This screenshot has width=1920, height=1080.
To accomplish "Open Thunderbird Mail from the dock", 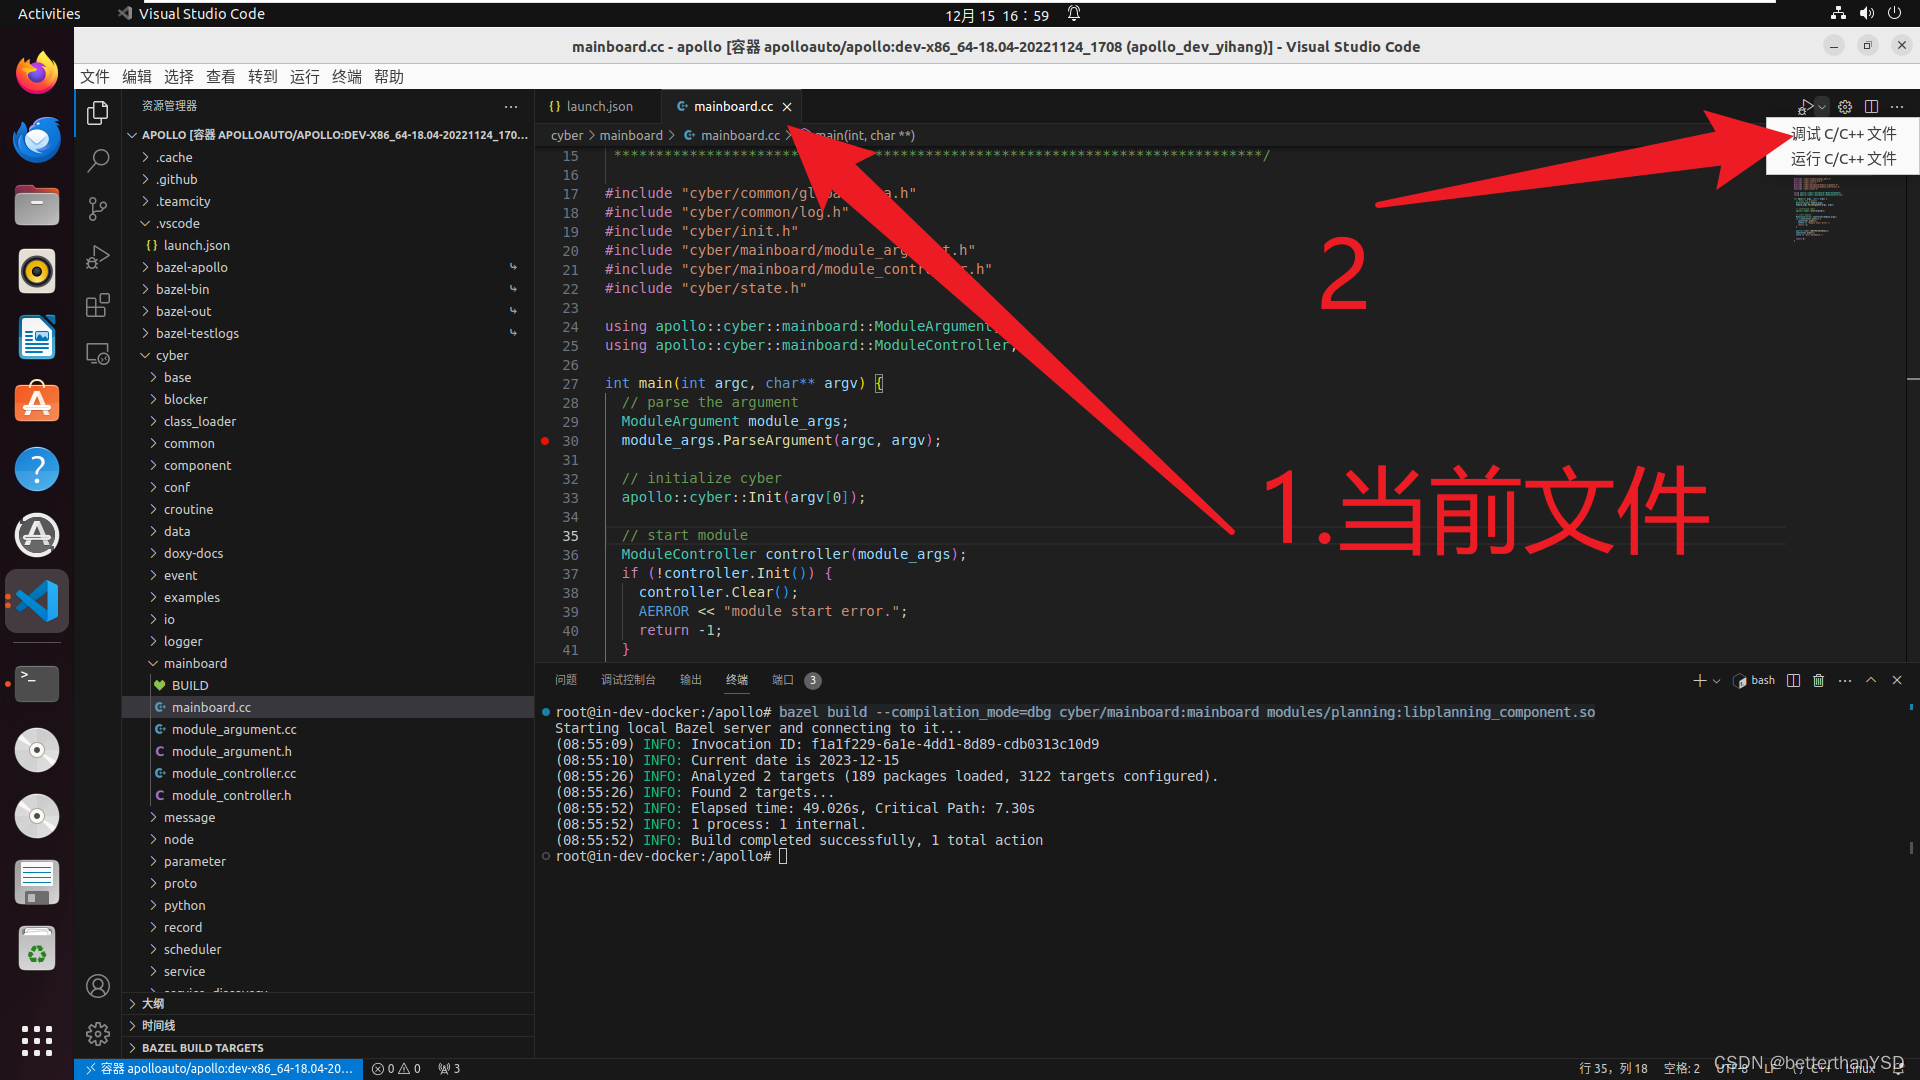I will coord(37,139).
